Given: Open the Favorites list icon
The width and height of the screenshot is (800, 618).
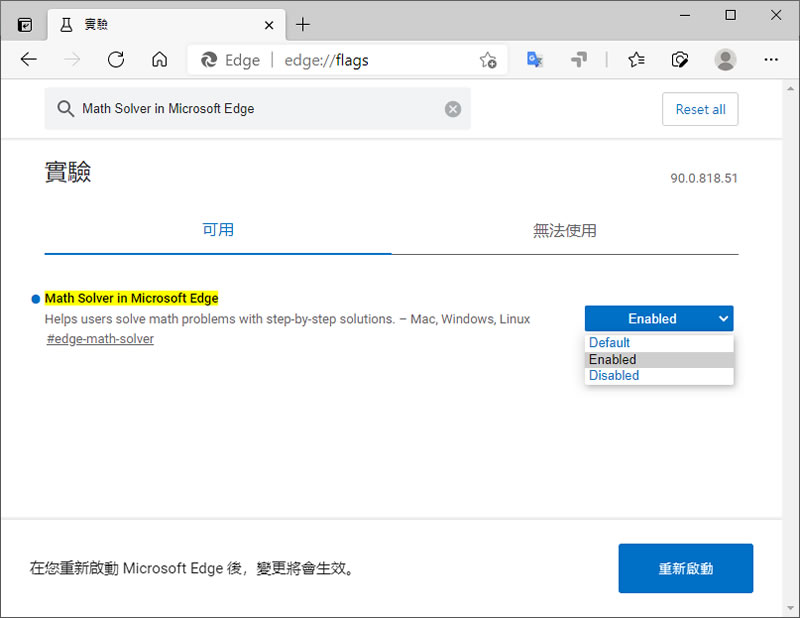Looking at the screenshot, I should point(636,60).
